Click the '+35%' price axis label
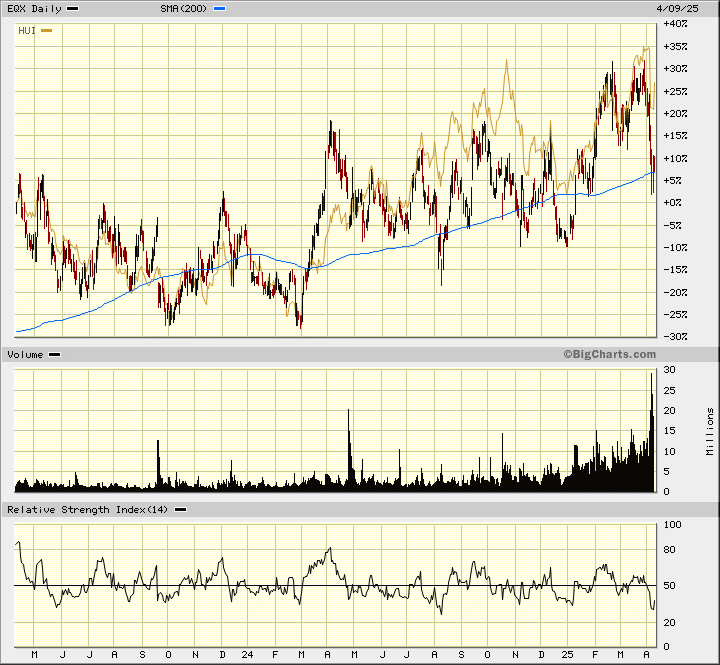Image resolution: width=720 pixels, height=665 pixels. coord(675,46)
